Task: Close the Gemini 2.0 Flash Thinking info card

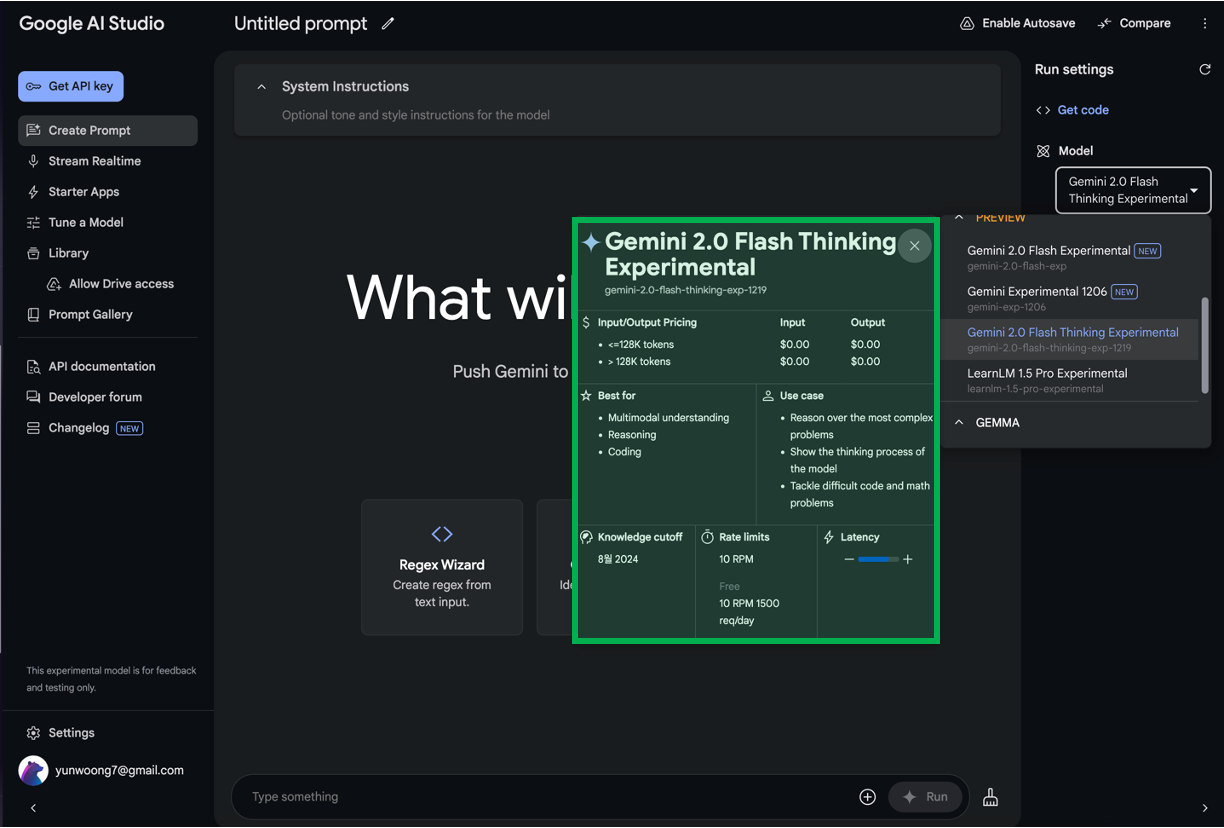Action: pos(914,246)
